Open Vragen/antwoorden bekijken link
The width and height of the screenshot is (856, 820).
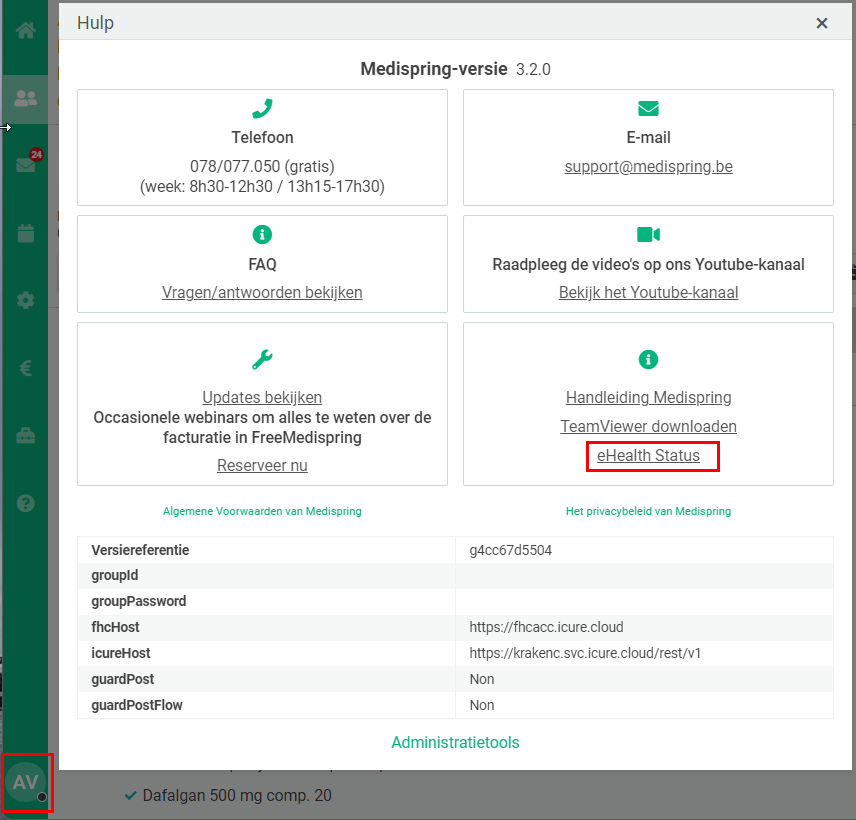(262, 293)
